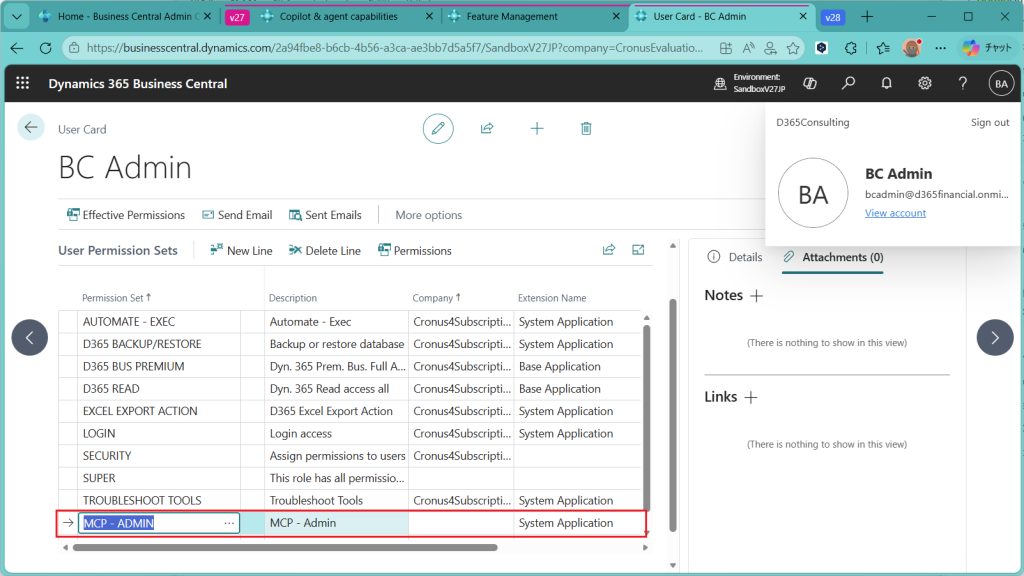Click the Effective Permissions action
The height and width of the screenshot is (576, 1024).
[126, 215]
